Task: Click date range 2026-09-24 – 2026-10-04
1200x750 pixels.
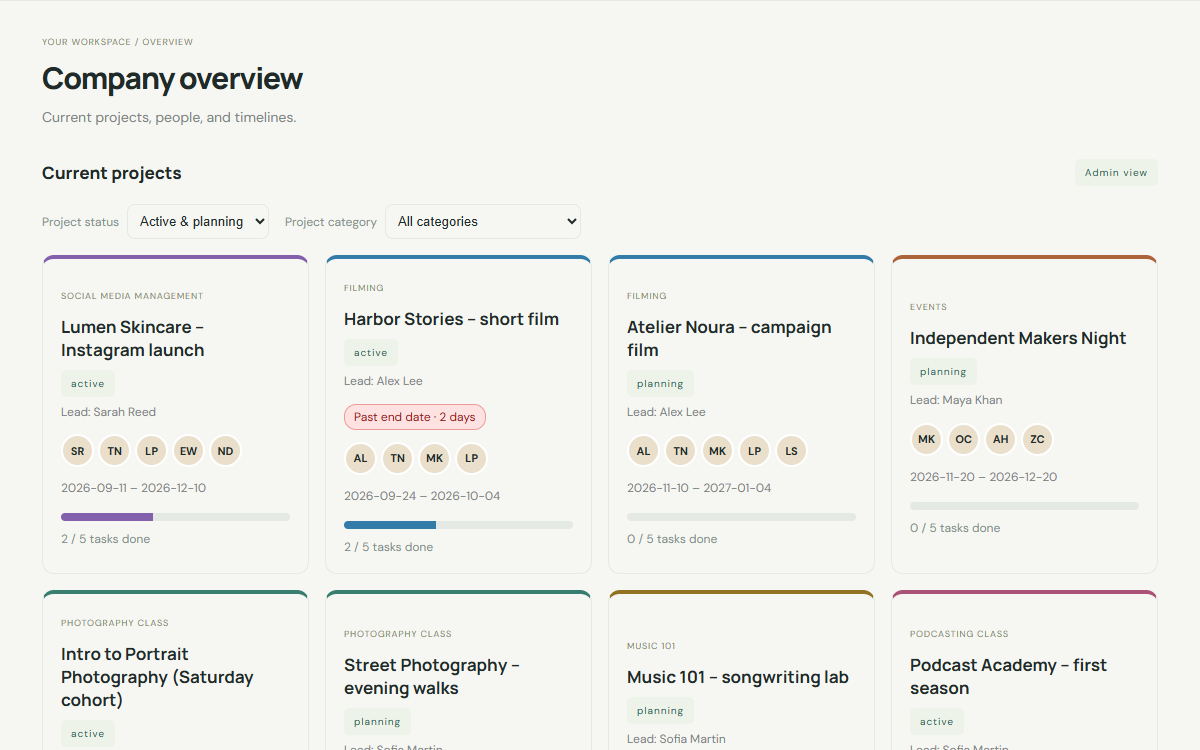Action: [422, 496]
